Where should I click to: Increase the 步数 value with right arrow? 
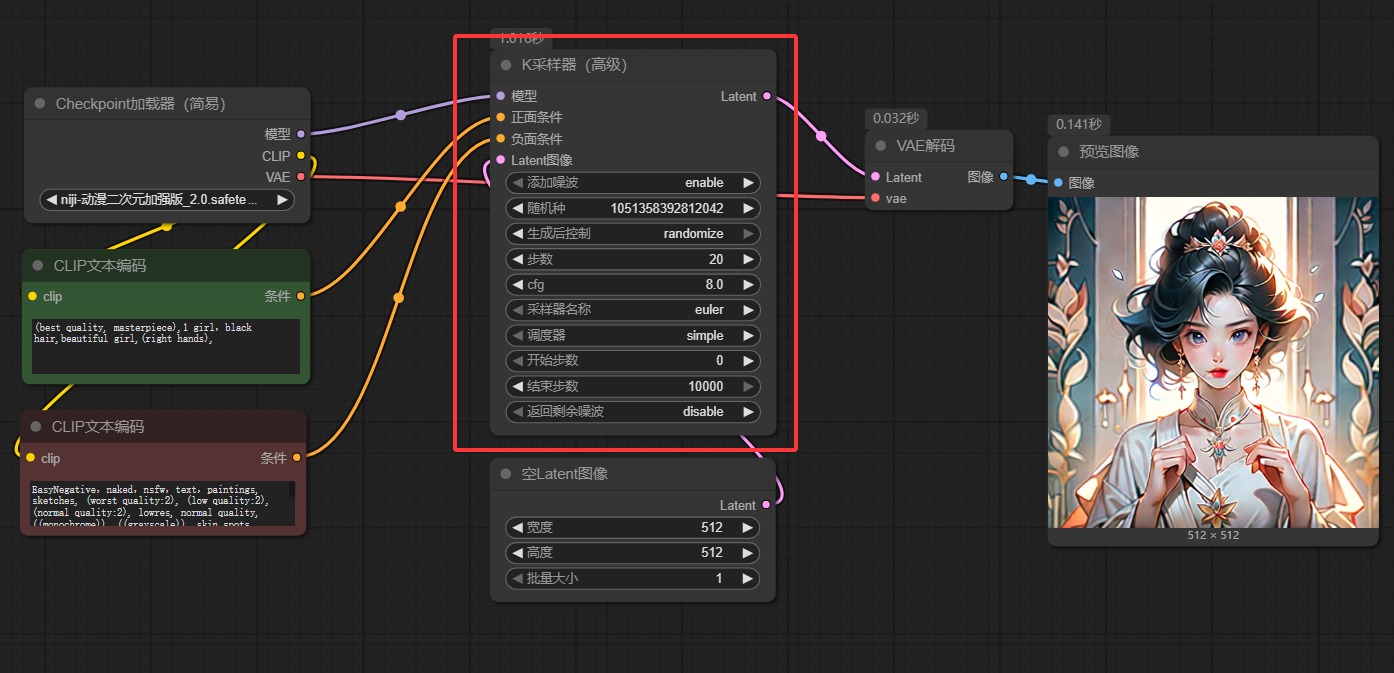pos(747,259)
